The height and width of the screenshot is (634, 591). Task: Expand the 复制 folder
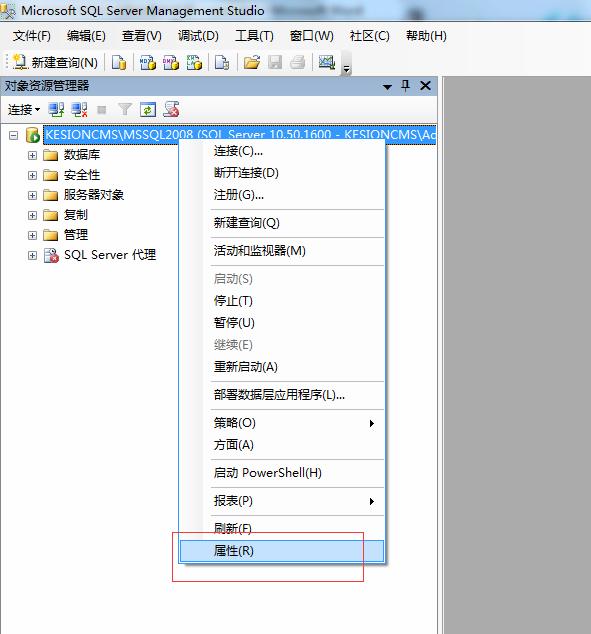[32, 215]
